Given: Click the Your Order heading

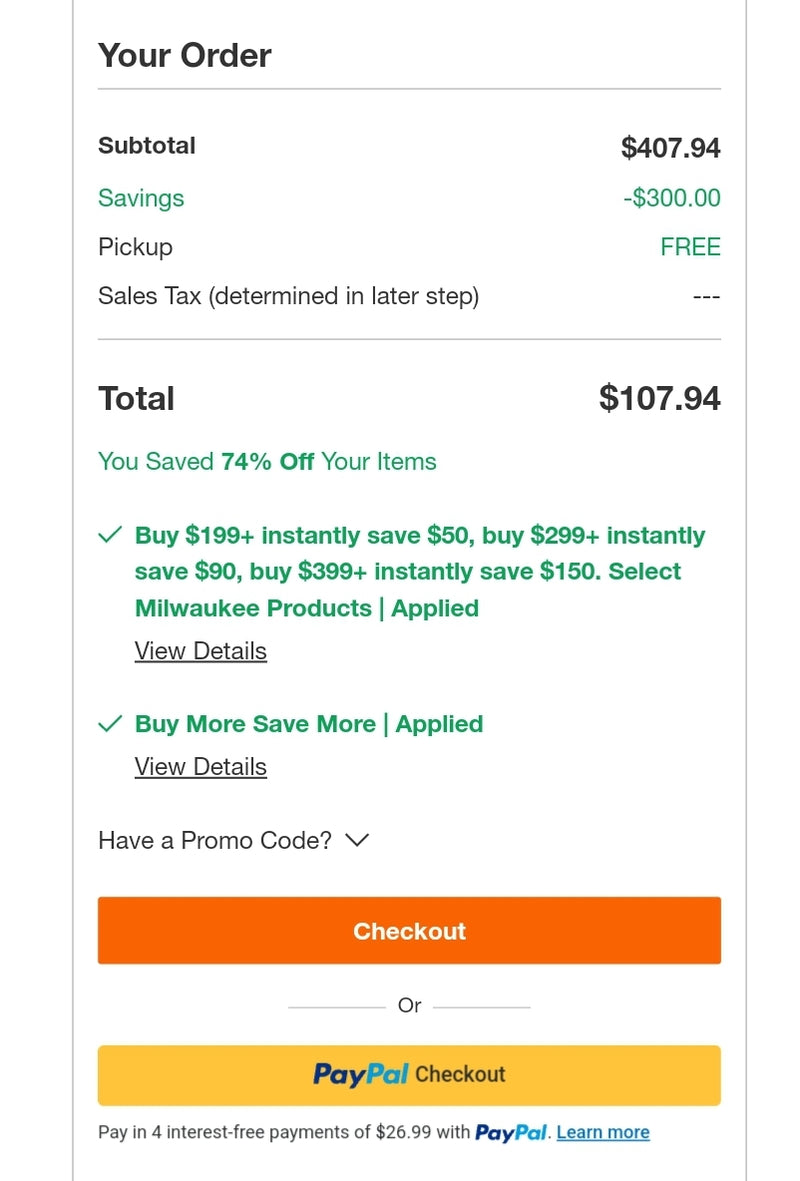Looking at the screenshot, I should [x=184, y=55].
